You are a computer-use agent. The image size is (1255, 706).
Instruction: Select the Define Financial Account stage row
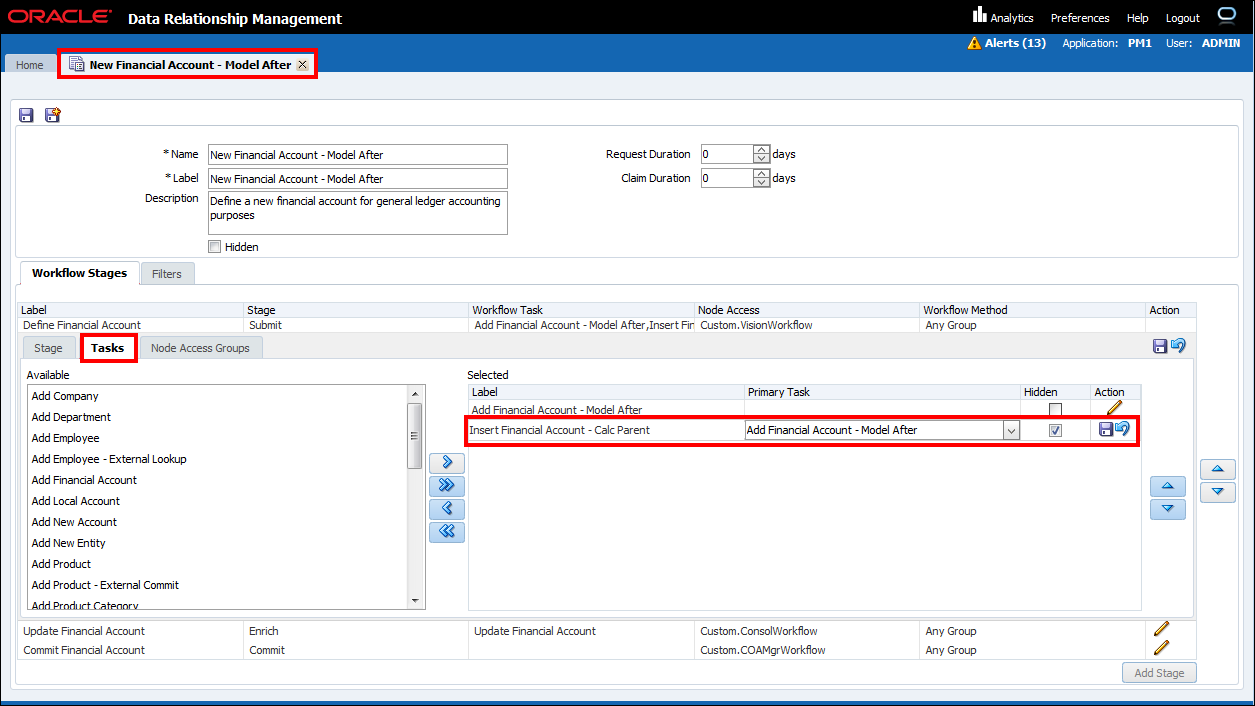[x=607, y=325]
